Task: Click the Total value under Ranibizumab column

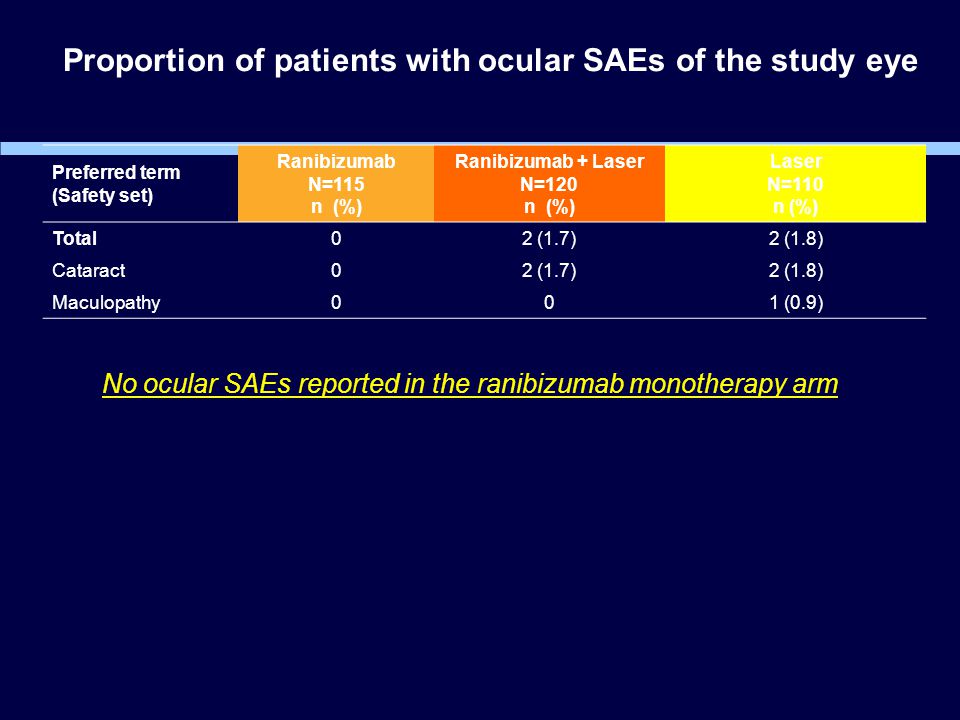Action: pyautogui.click(x=336, y=238)
